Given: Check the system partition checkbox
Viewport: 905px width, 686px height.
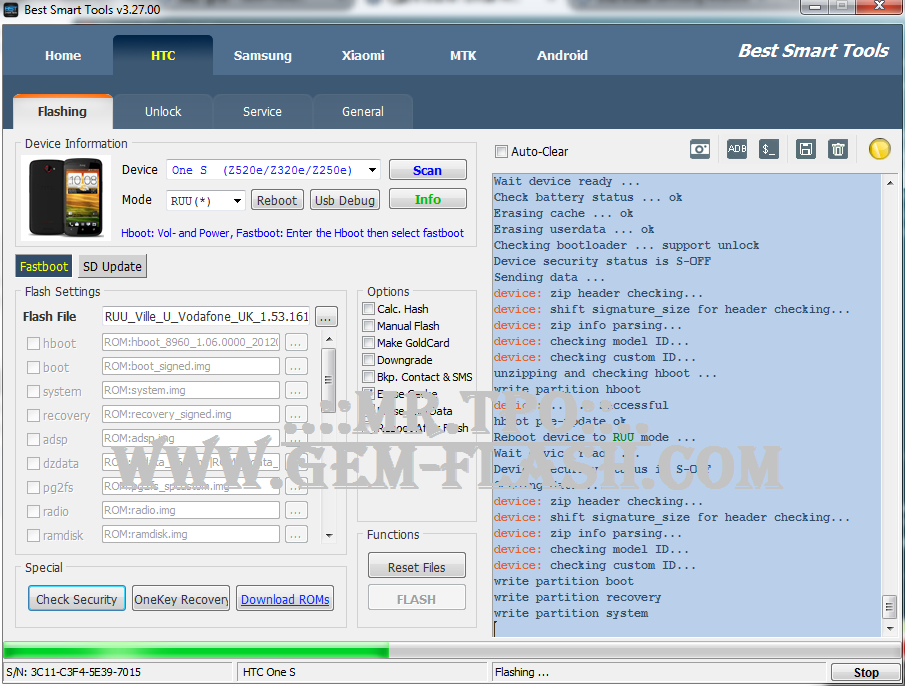Looking at the screenshot, I should (33, 392).
